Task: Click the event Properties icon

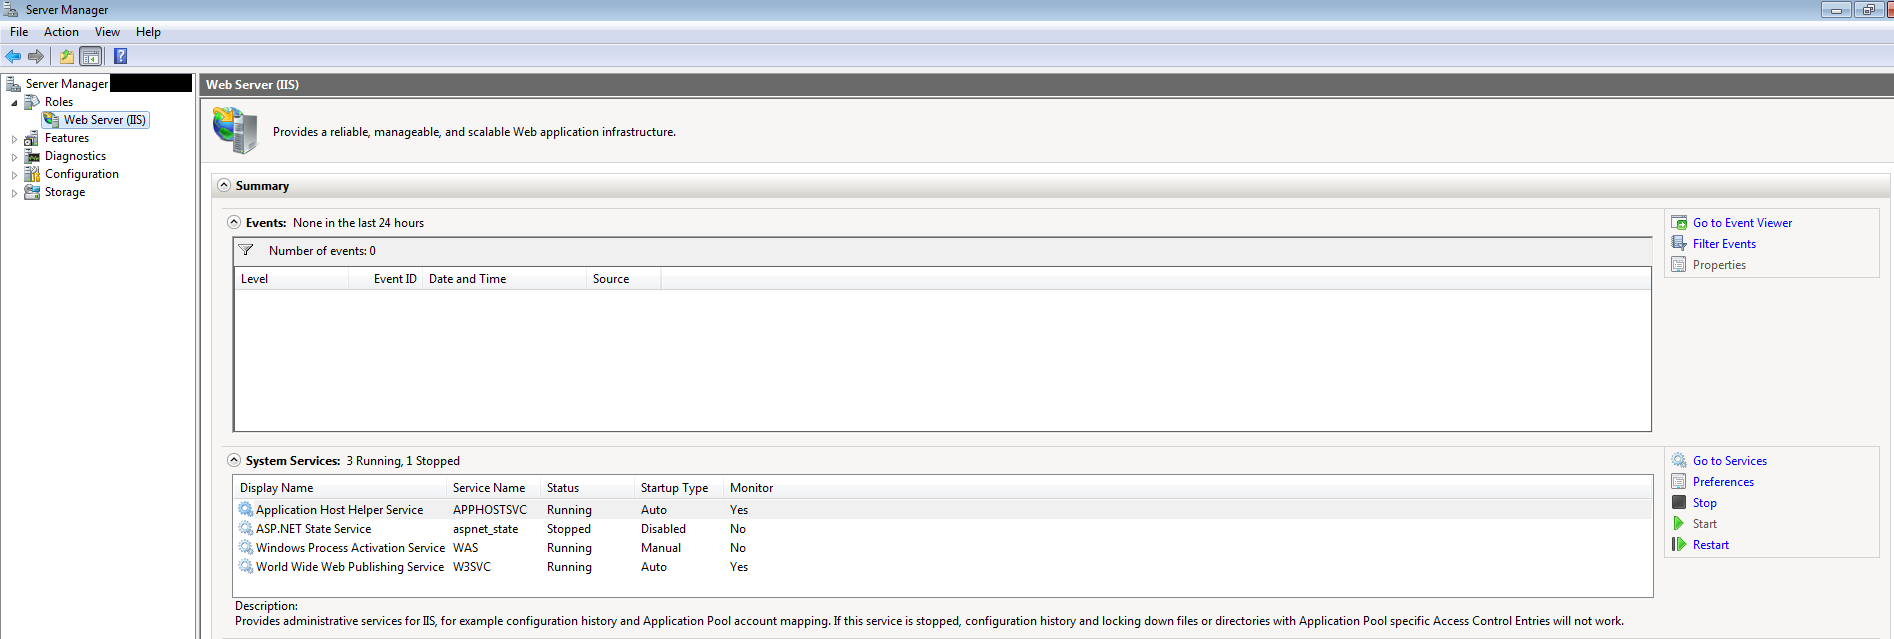Action: (x=1679, y=264)
